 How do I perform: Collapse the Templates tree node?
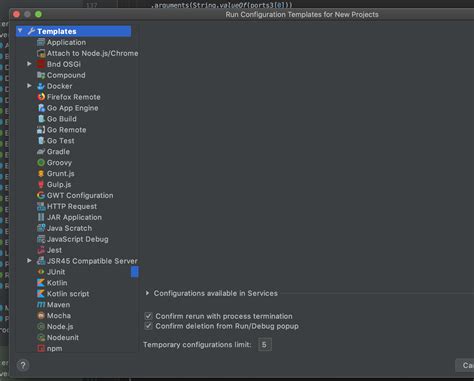click(20, 31)
